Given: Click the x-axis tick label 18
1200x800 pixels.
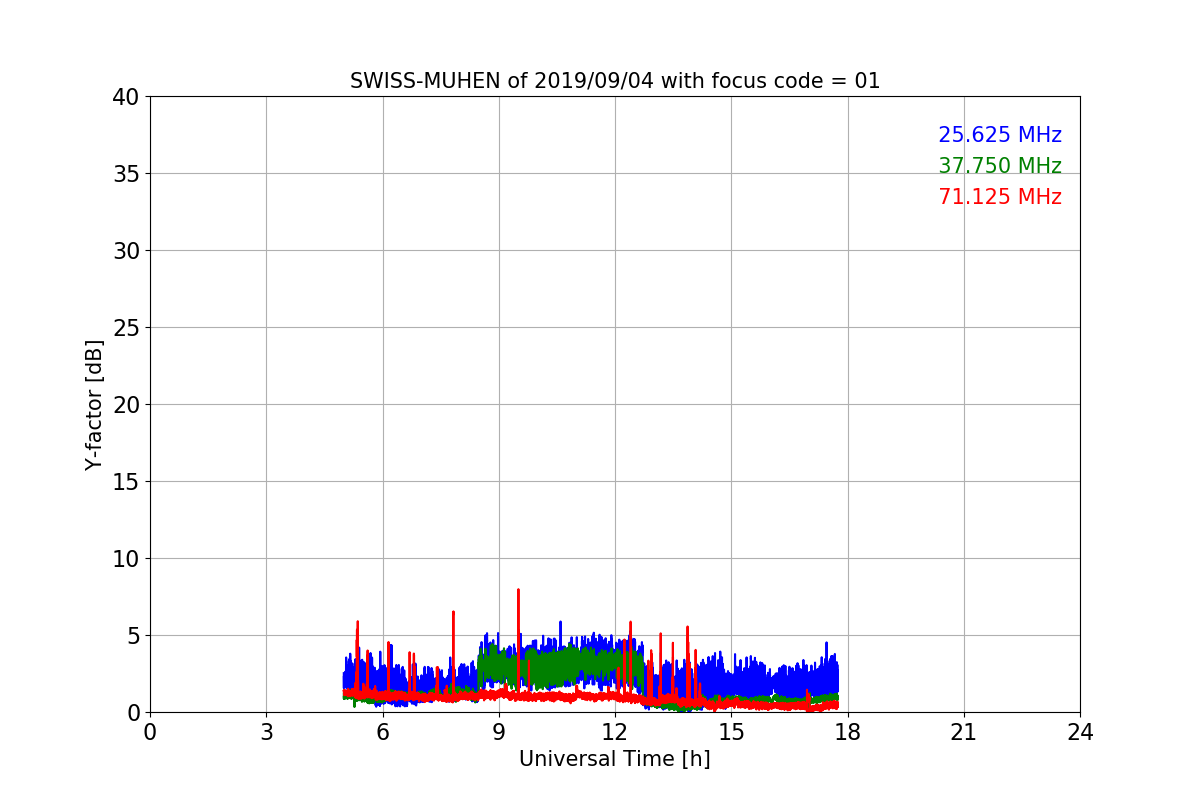Looking at the screenshot, I should (848, 732).
